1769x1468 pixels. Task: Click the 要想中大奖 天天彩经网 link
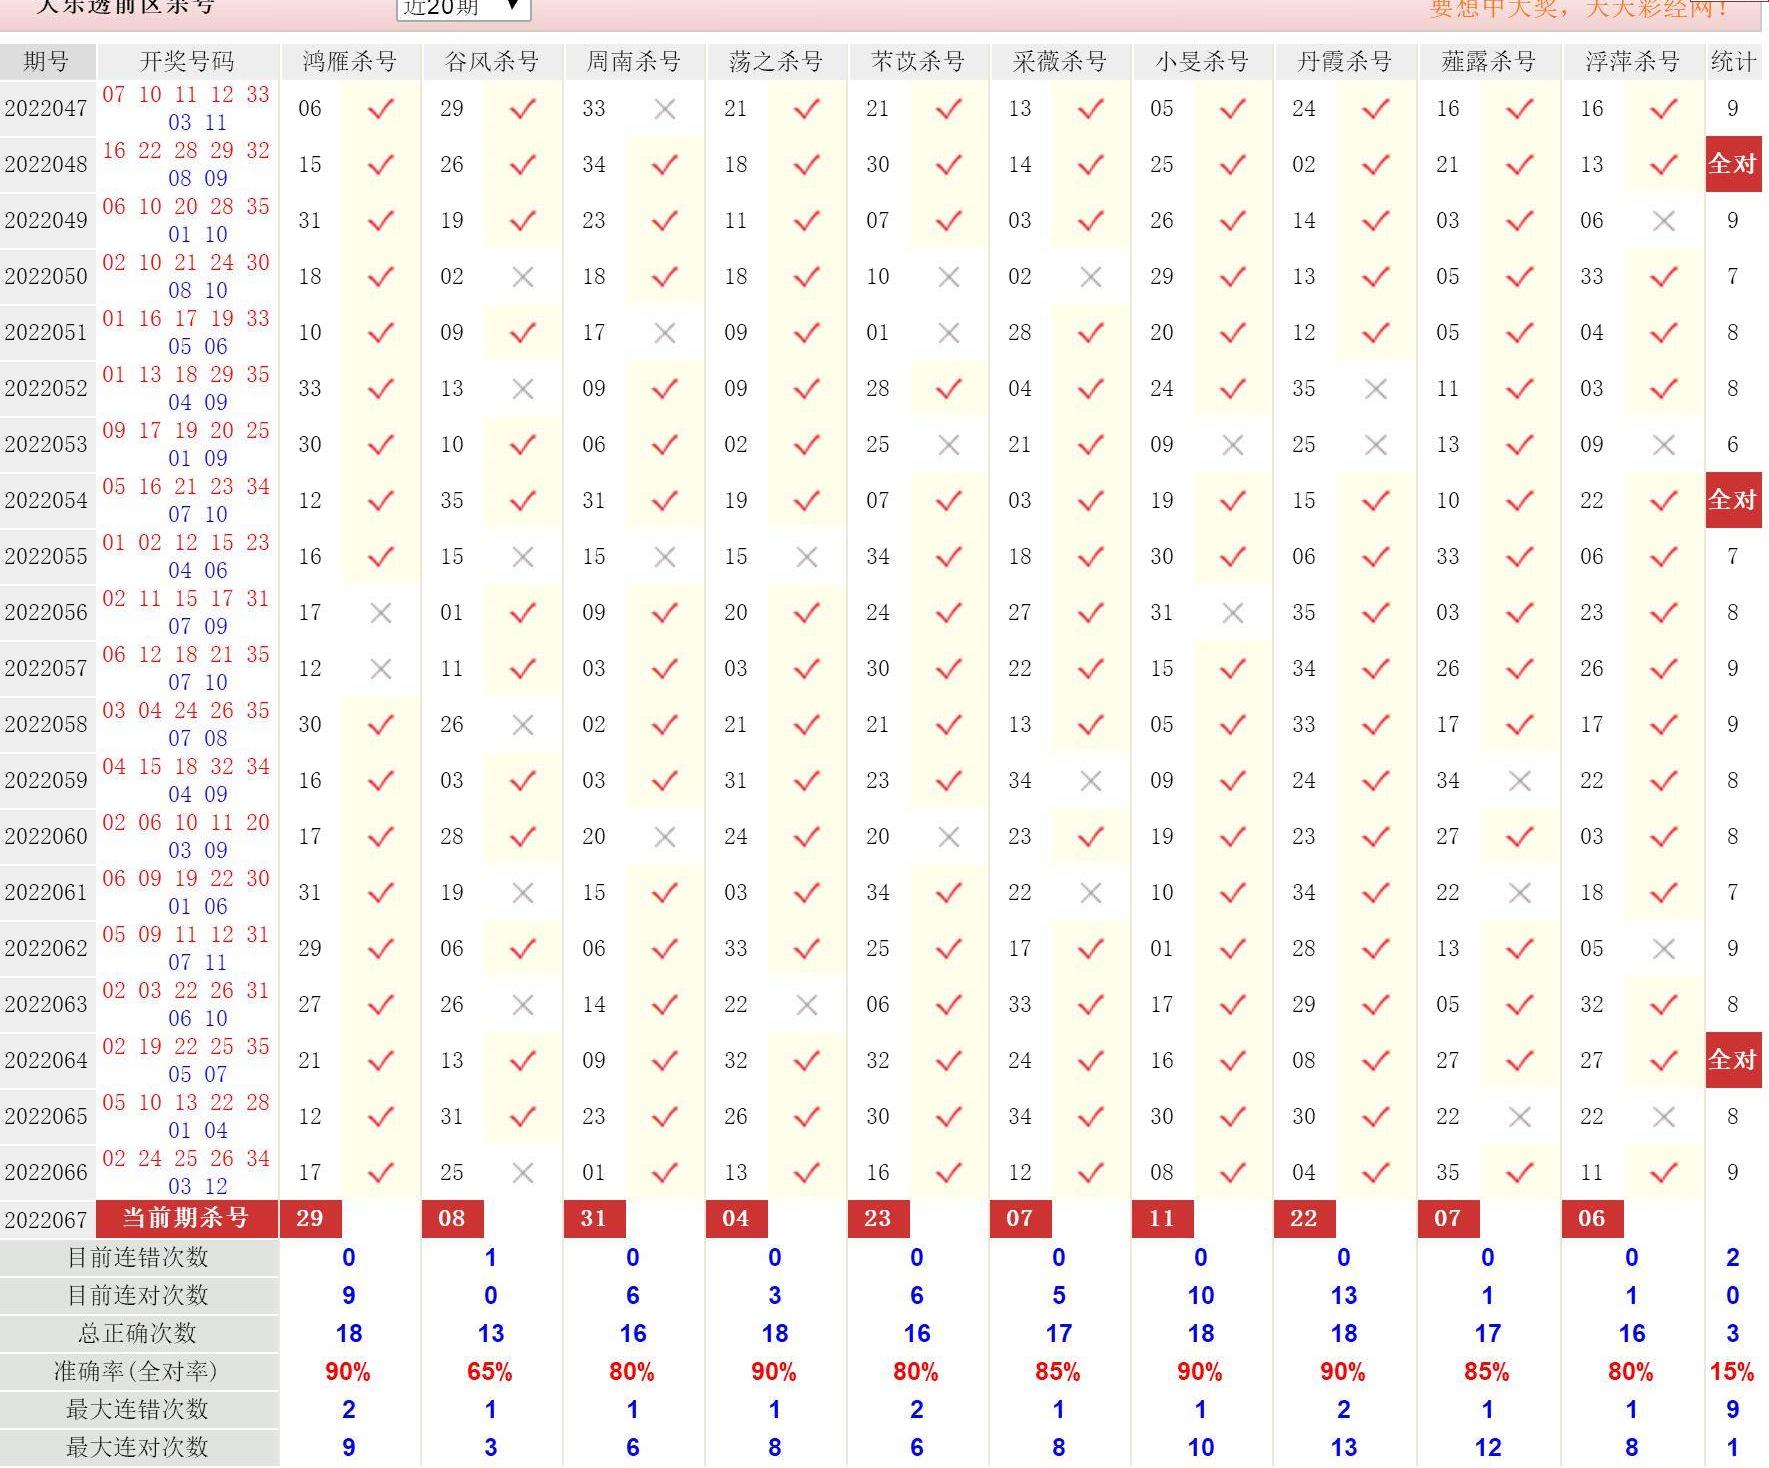pyautogui.click(x=1579, y=9)
